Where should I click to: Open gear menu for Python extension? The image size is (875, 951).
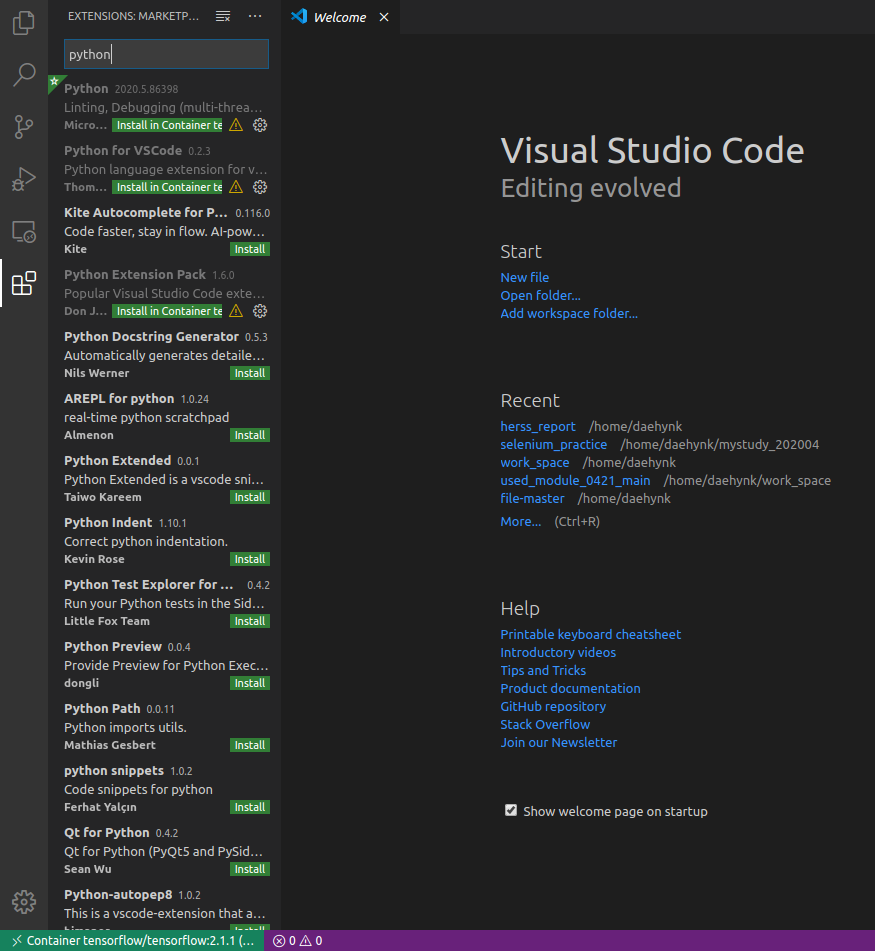tap(260, 125)
